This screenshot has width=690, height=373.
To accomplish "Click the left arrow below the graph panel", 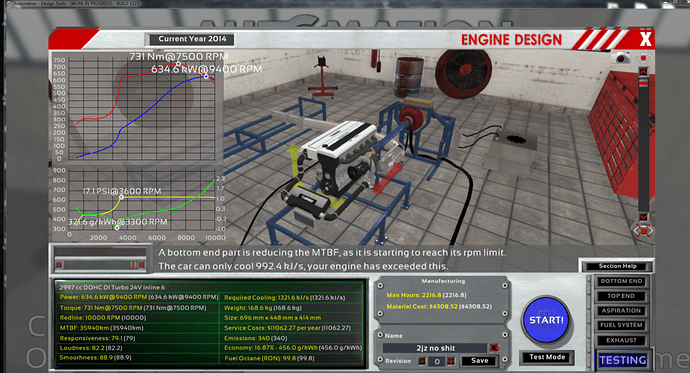I will point(59,265).
